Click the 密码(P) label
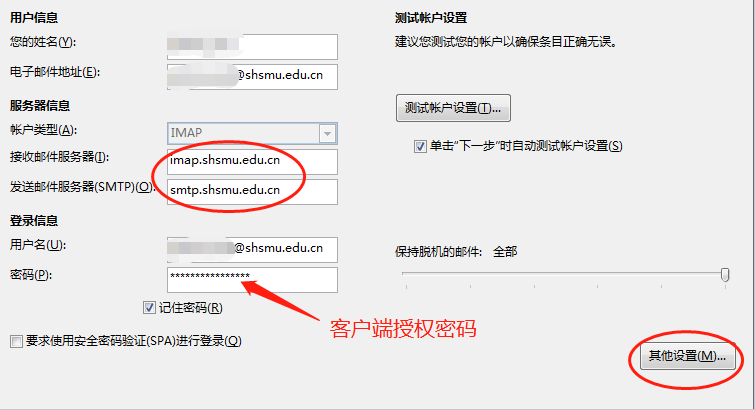 (x=31, y=275)
